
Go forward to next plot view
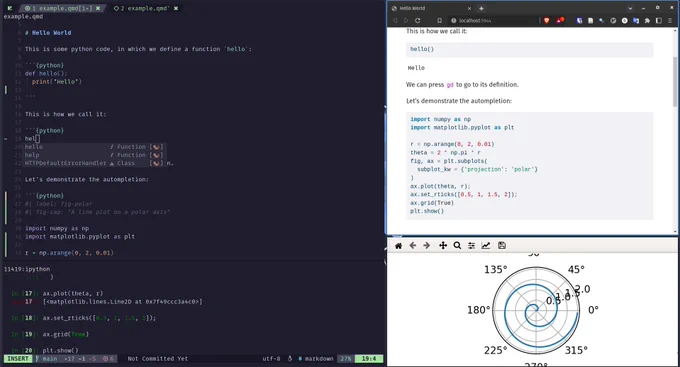[x=427, y=246]
